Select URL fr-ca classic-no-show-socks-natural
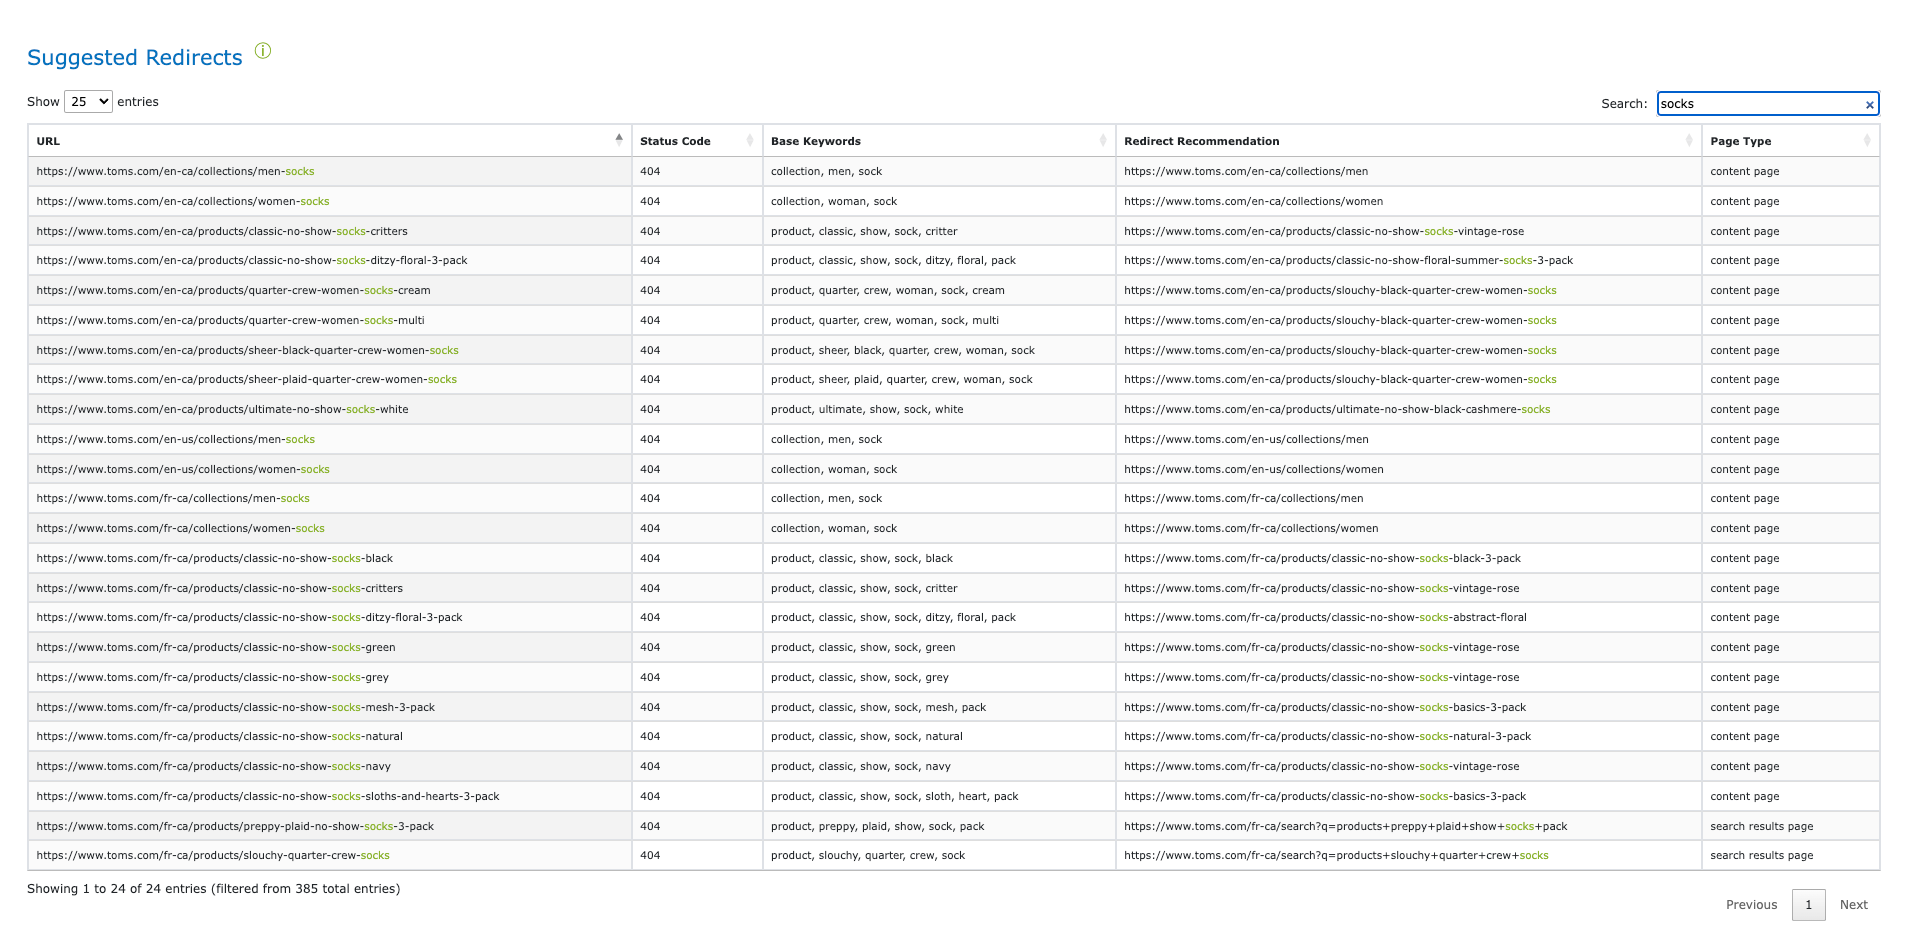Viewport: 1909px width, 946px height. pyautogui.click(x=219, y=736)
